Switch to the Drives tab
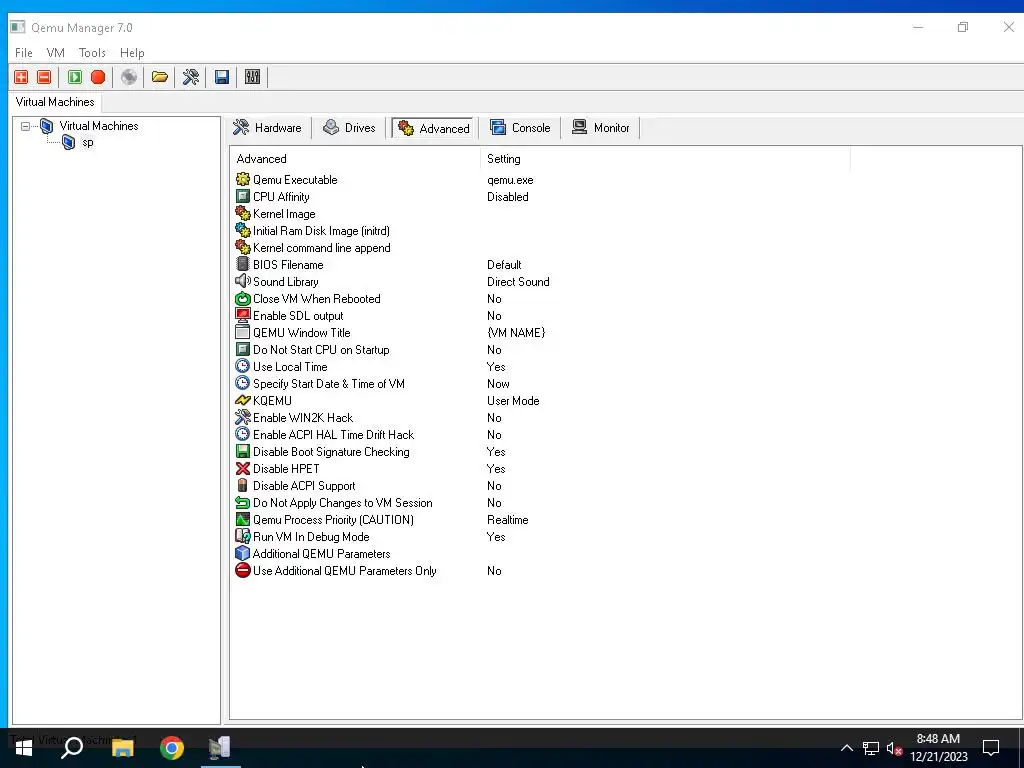The height and width of the screenshot is (768, 1024). (350, 128)
